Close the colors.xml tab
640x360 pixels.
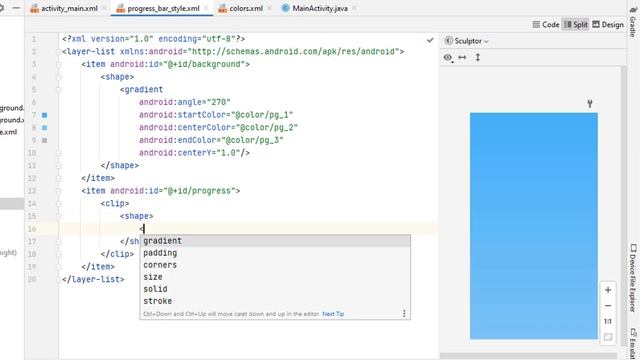pyautogui.click(x=269, y=8)
